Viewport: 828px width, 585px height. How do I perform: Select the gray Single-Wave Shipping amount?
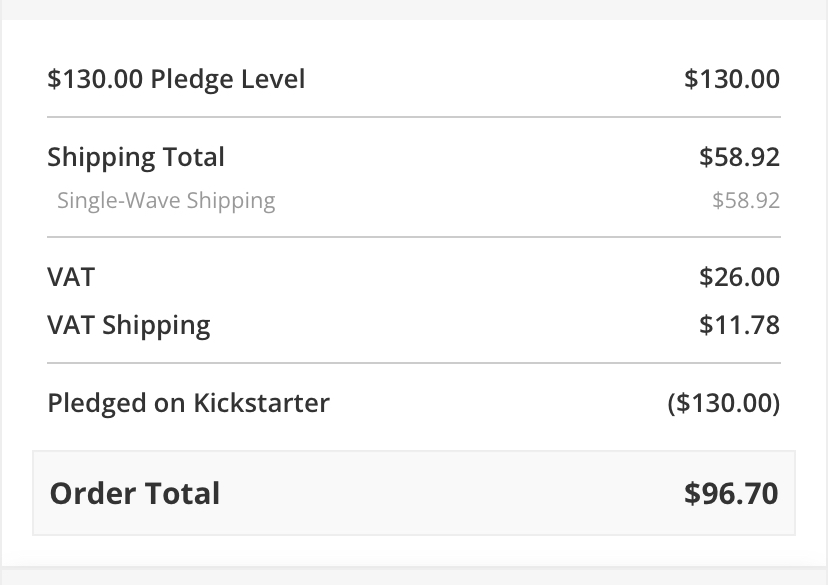745,200
